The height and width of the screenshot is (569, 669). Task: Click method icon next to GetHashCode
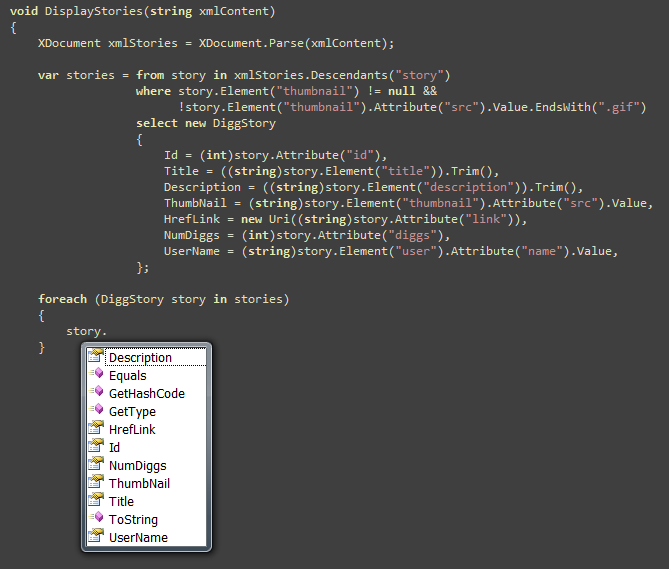click(96, 392)
